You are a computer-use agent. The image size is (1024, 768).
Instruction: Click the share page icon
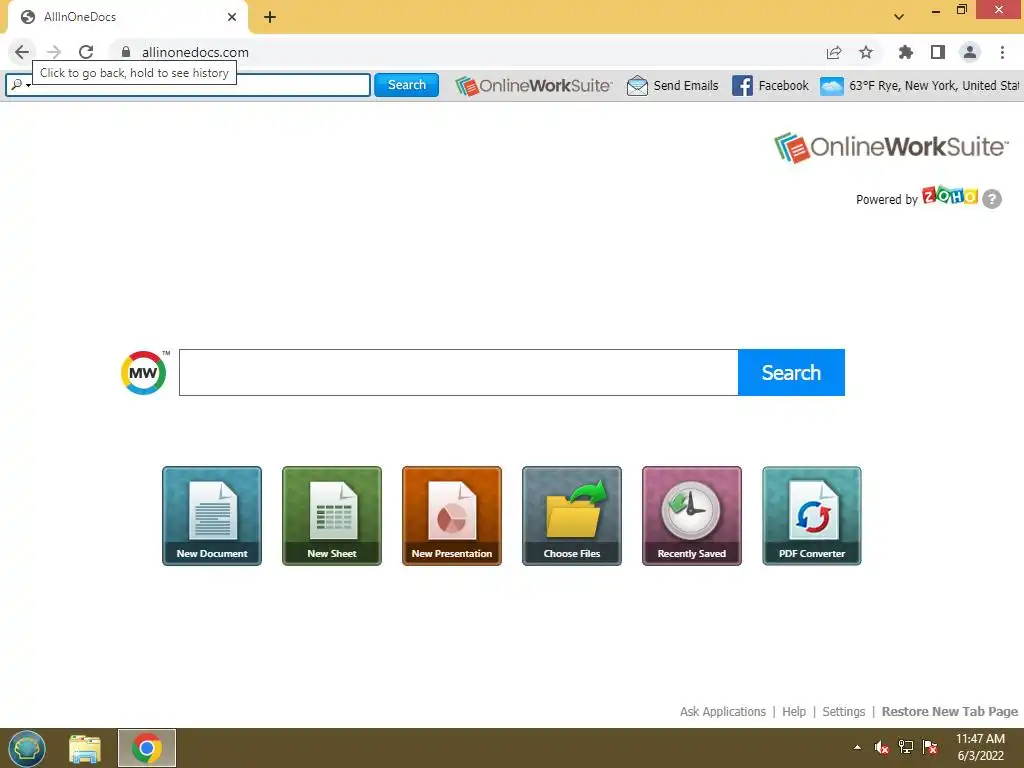click(834, 52)
